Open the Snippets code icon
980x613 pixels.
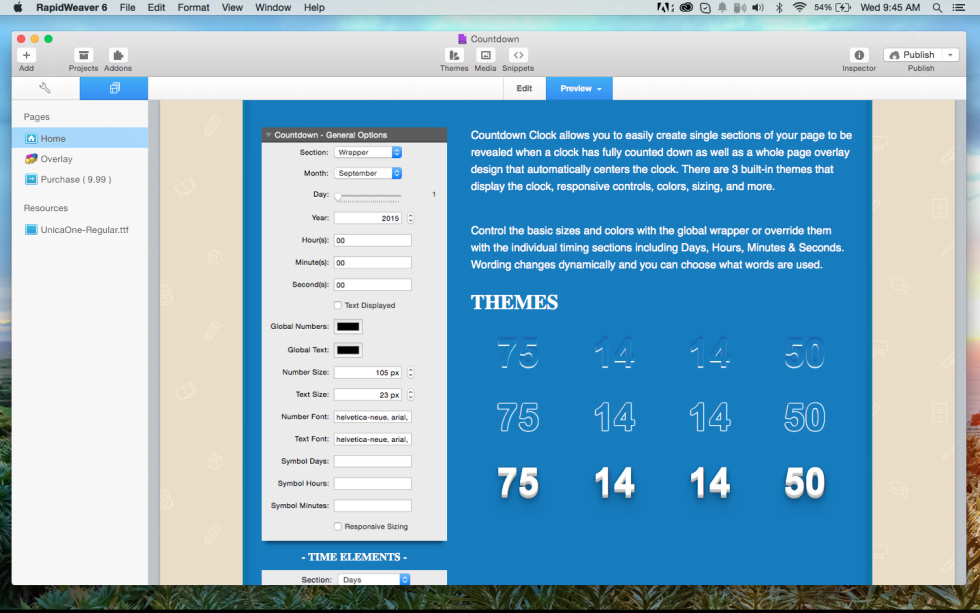pyautogui.click(x=518, y=55)
